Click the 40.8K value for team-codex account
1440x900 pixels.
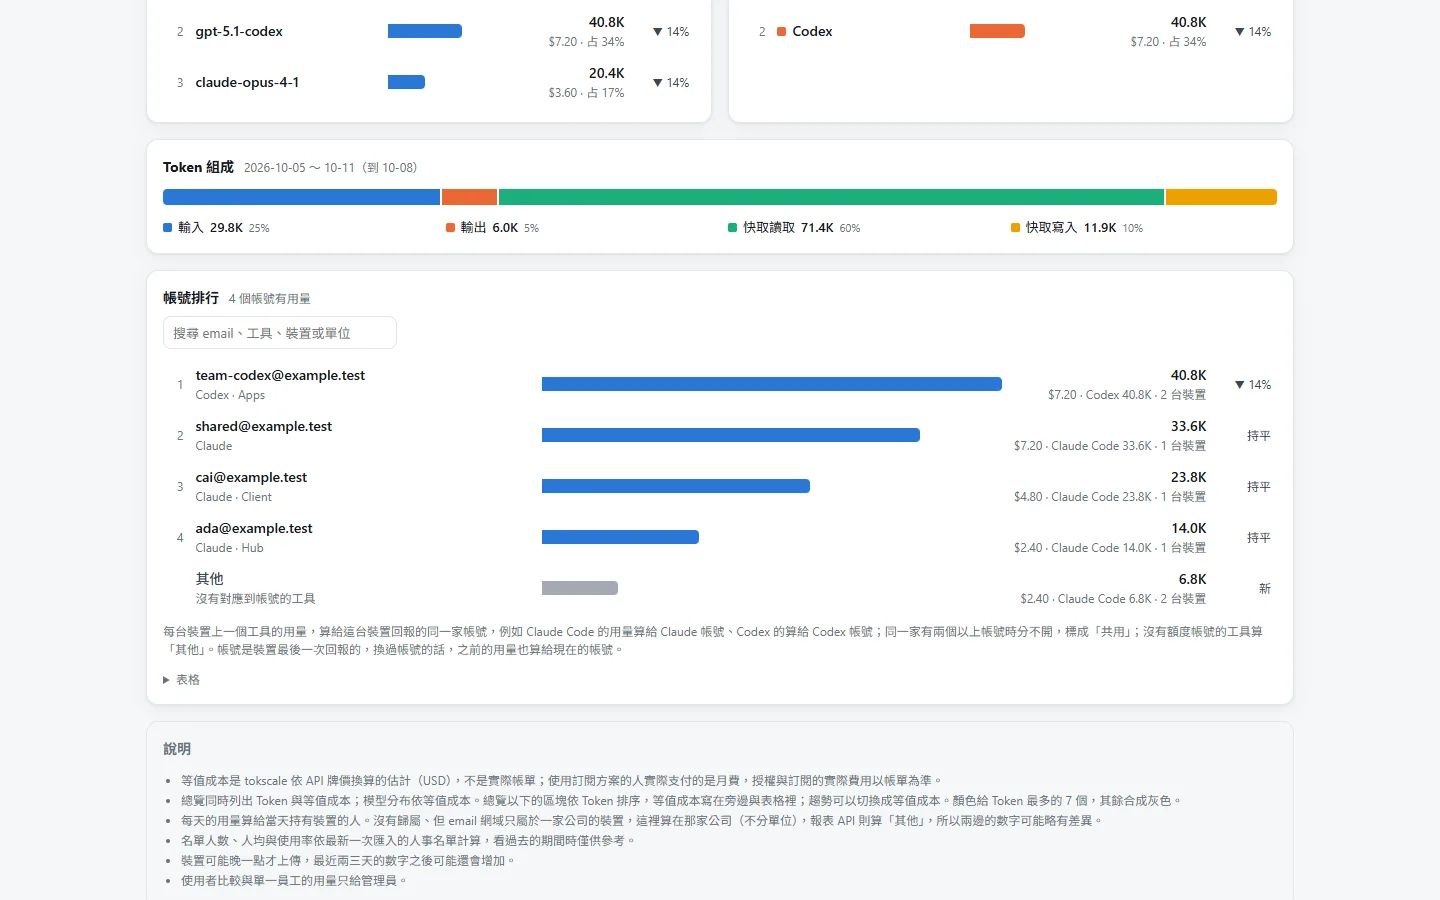pos(1188,376)
